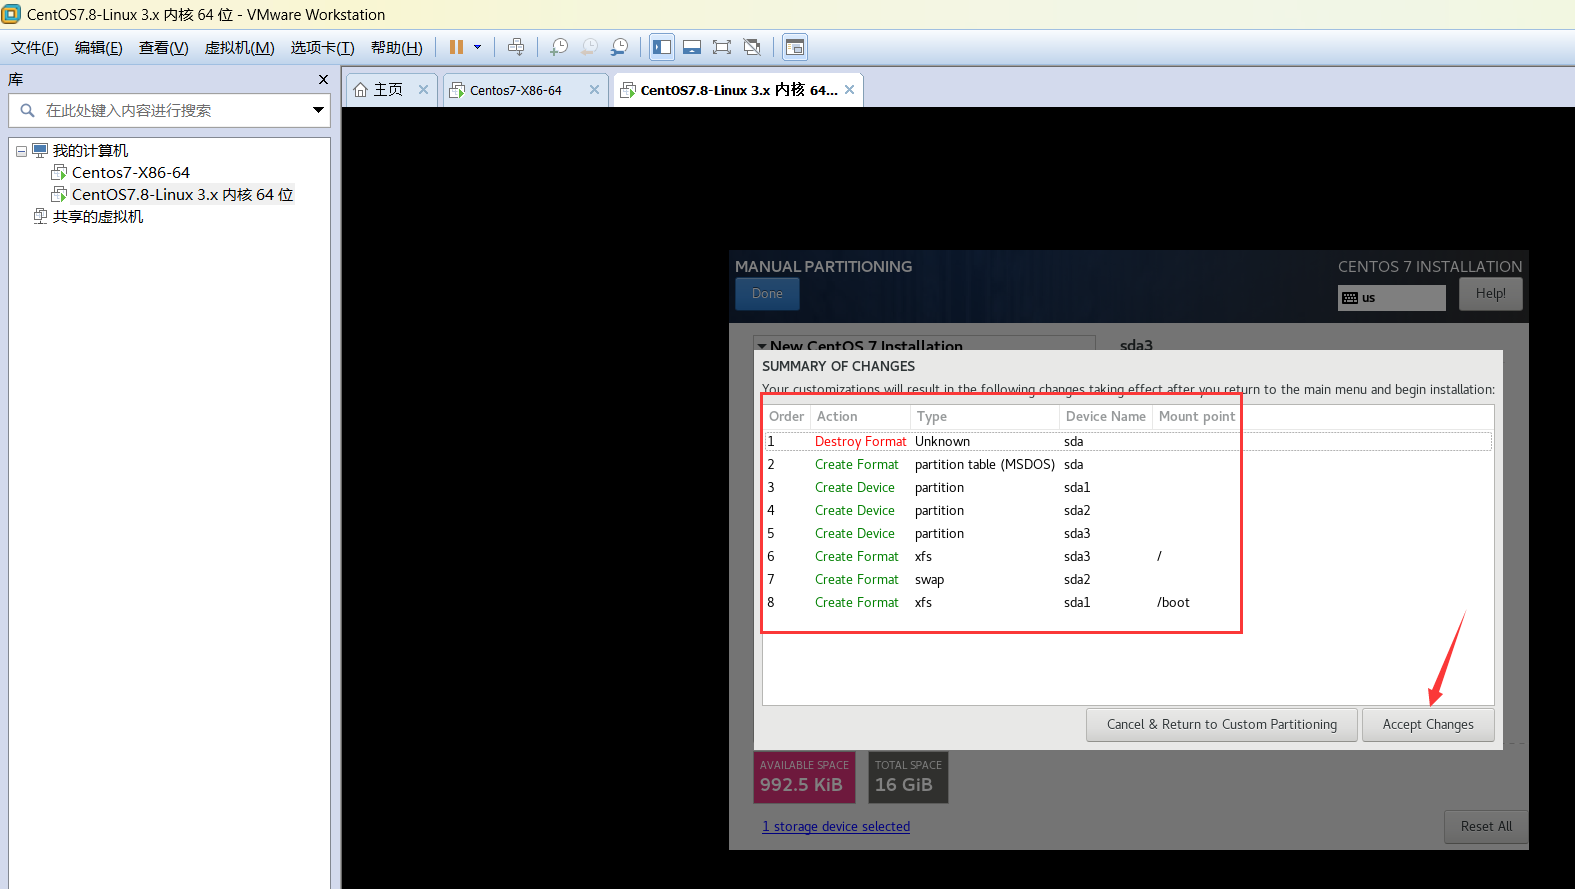Open the 编辑(E) menu
Screen dimensions: 1575x889
click(x=99, y=48)
